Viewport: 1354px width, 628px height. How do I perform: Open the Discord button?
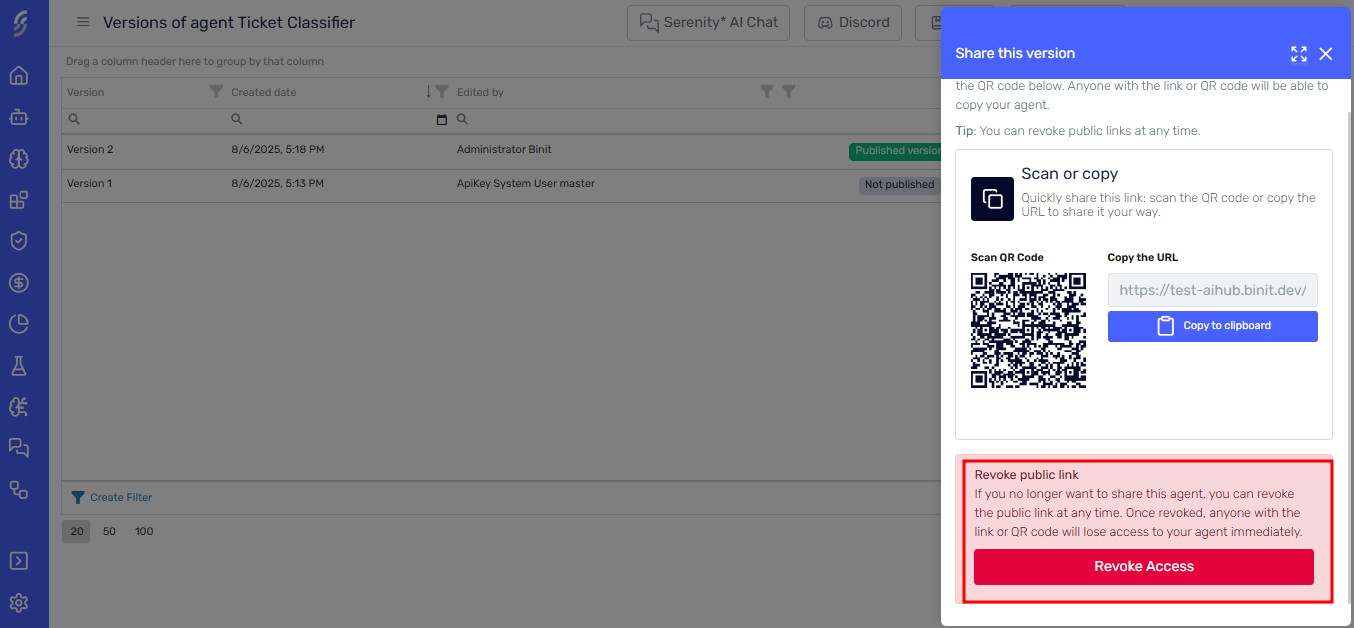pyautogui.click(x=853, y=22)
